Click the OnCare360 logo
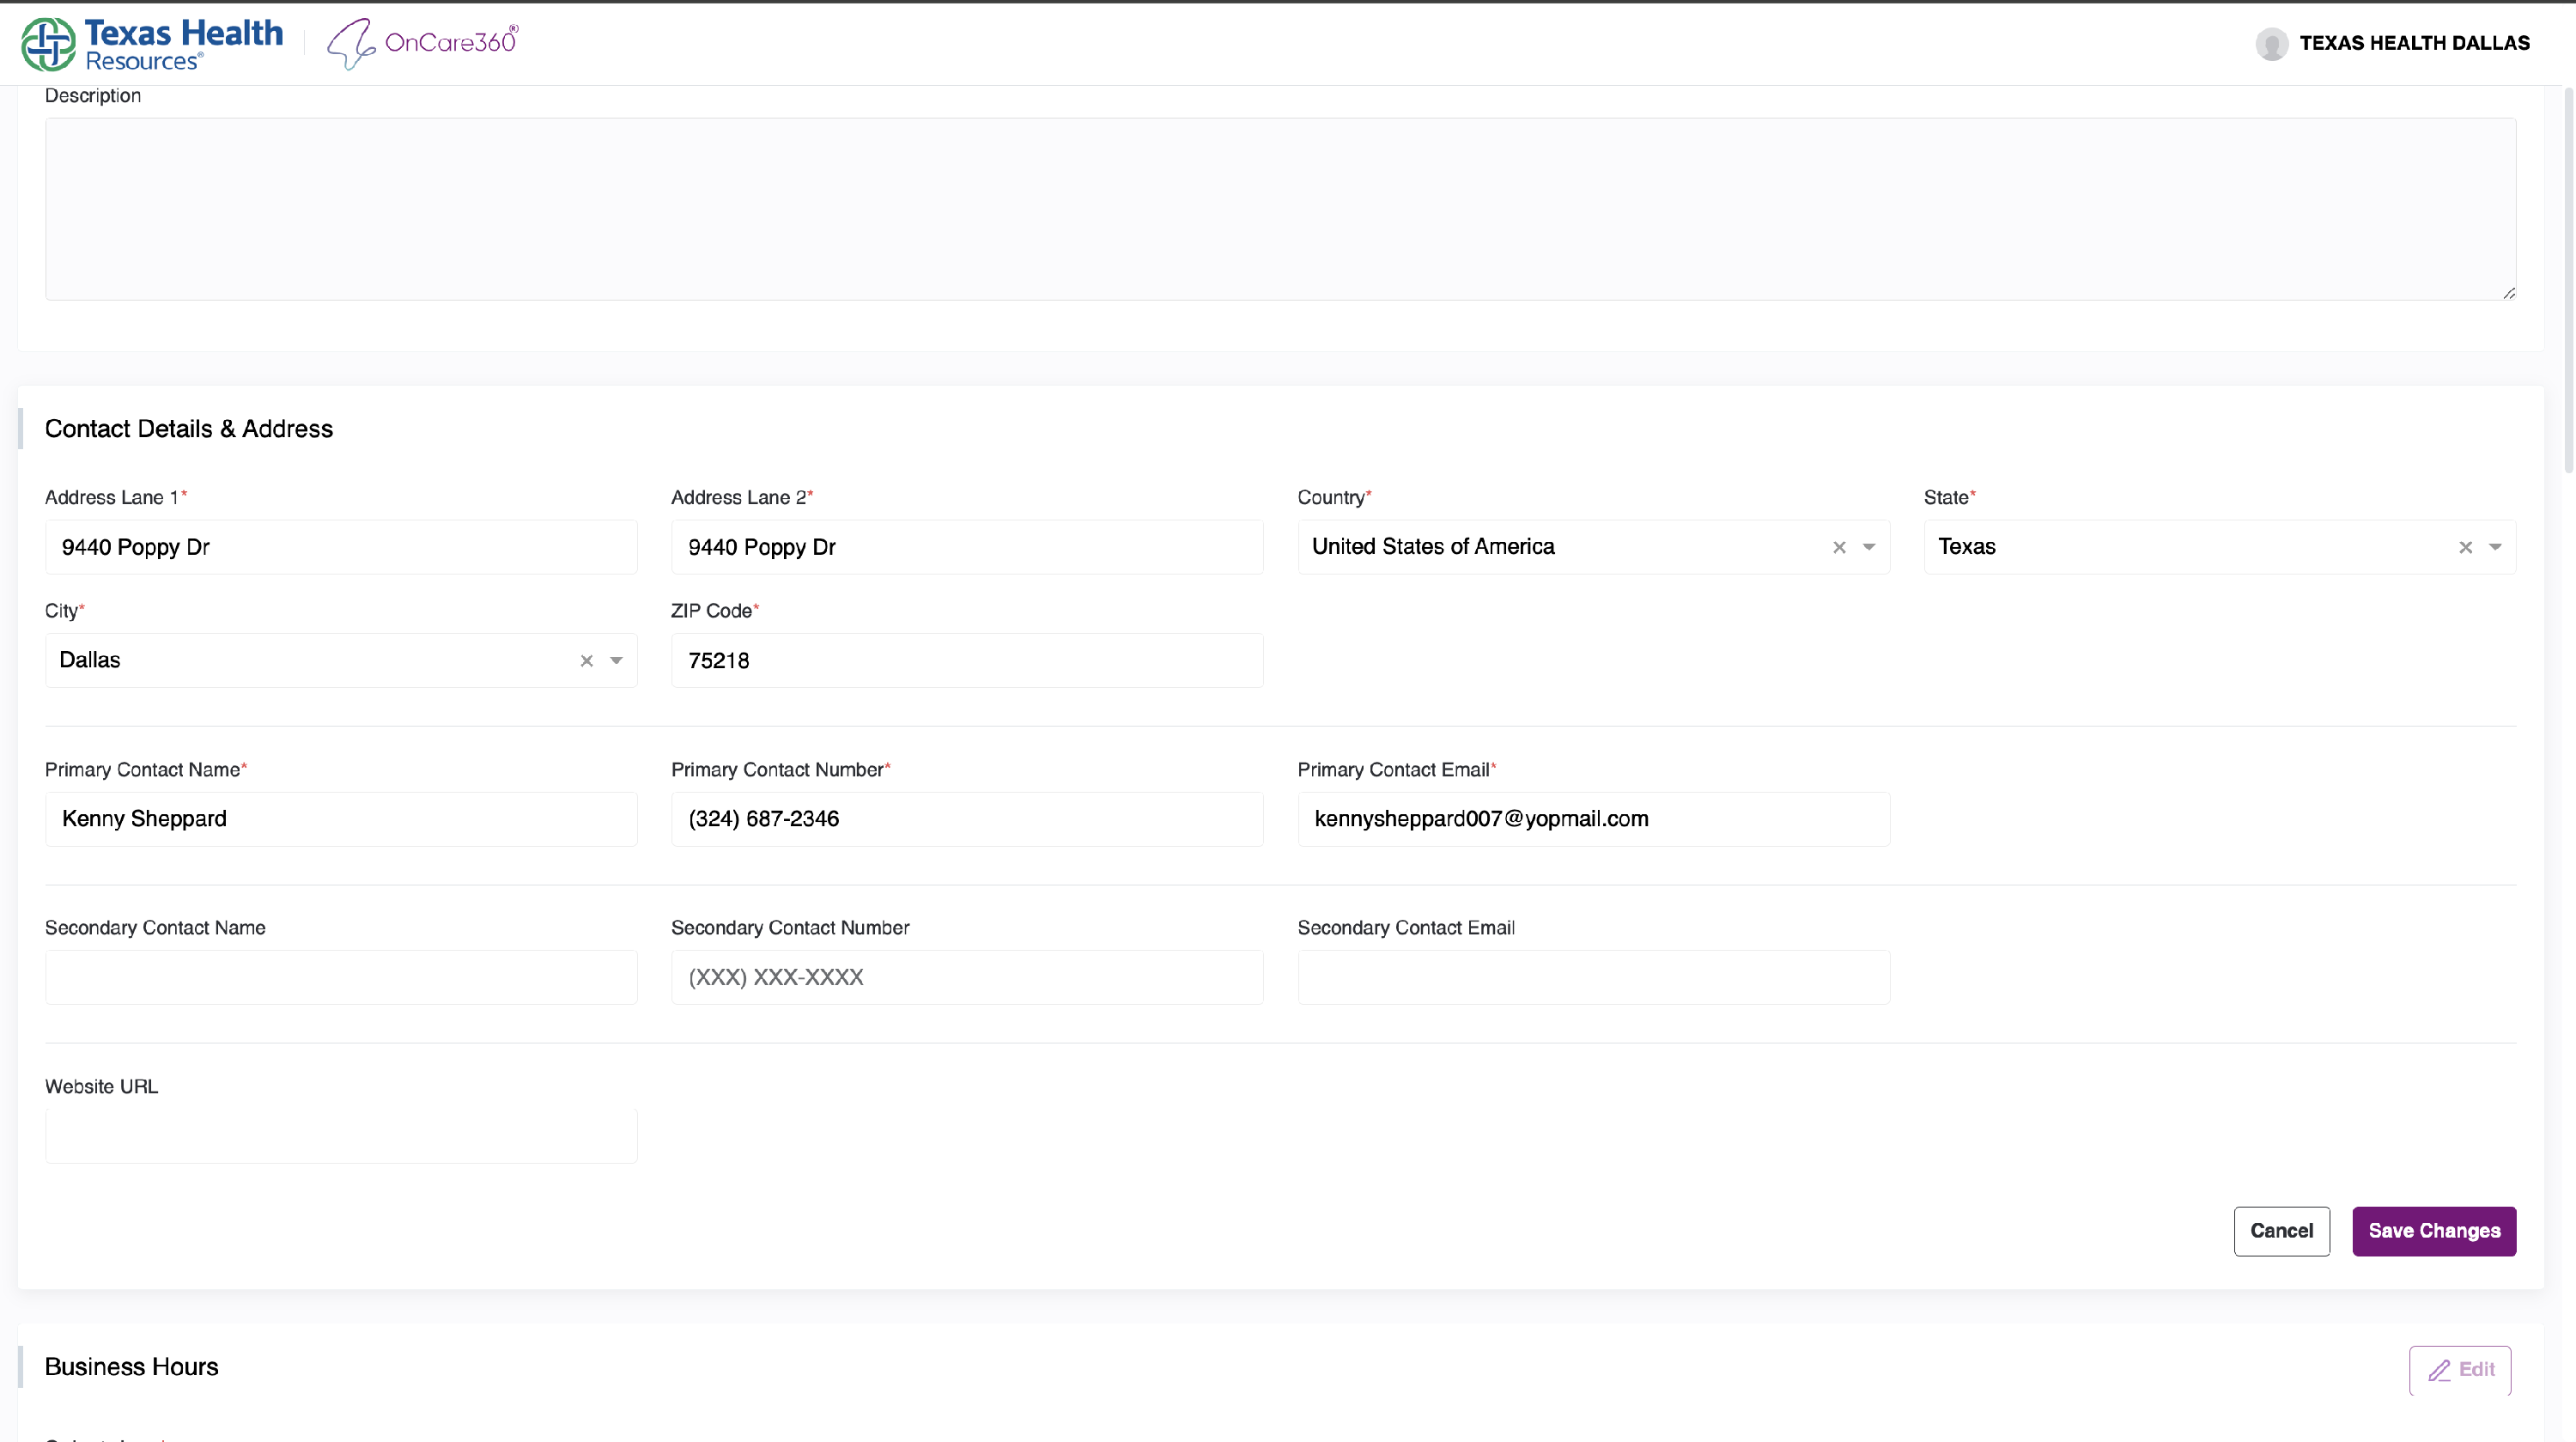 (423, 43)
